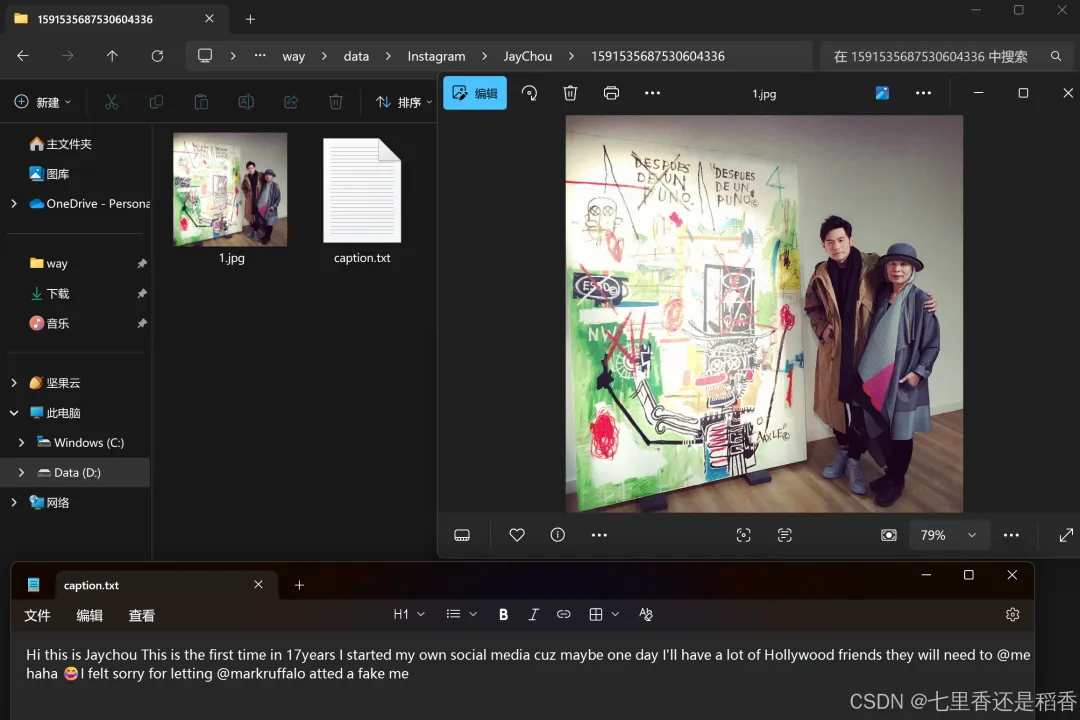This screenshot has height=720, width=1080.
Task: Expand hidden breadcrumb path ellipsis
Action: pos(260,56)
